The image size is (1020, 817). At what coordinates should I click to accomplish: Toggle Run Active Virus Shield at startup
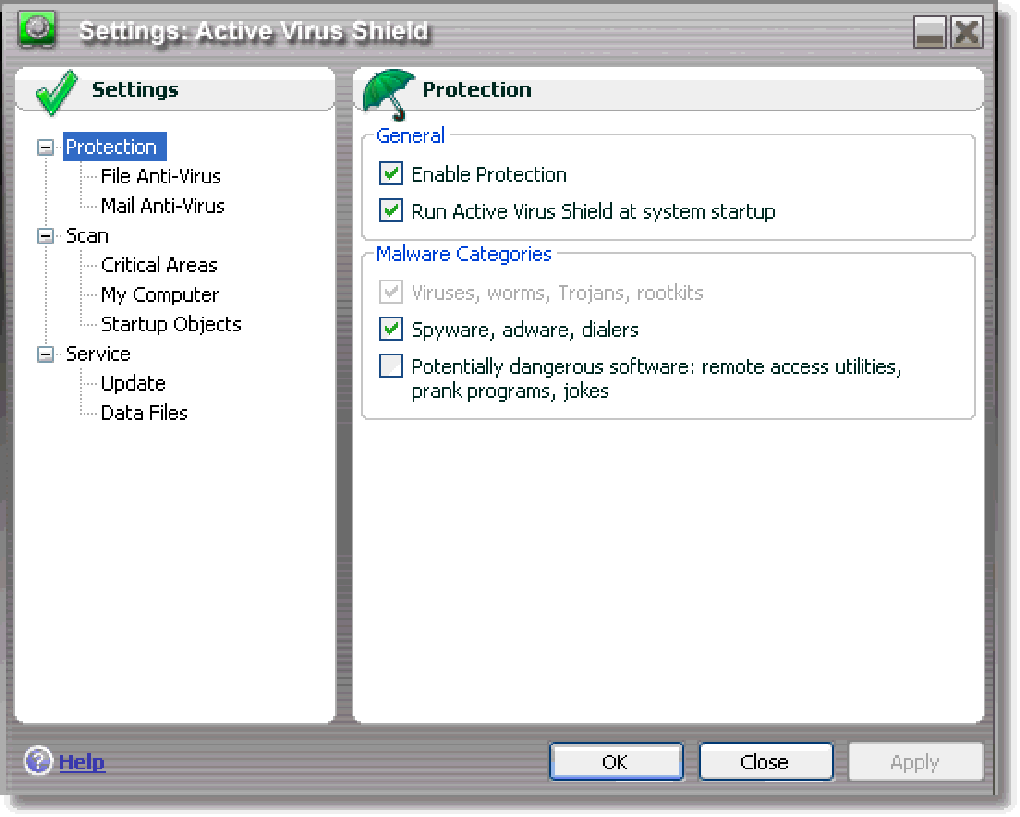pyautogui.click(x=390, y=211)
